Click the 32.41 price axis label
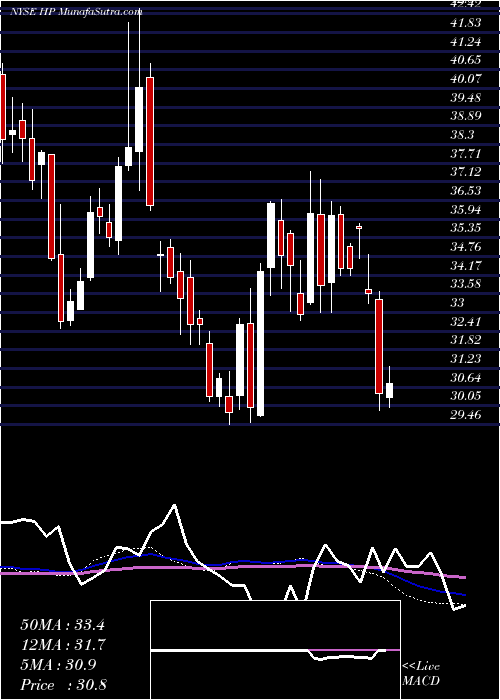This screenshot has height=700, width=500. click(466, 321)
